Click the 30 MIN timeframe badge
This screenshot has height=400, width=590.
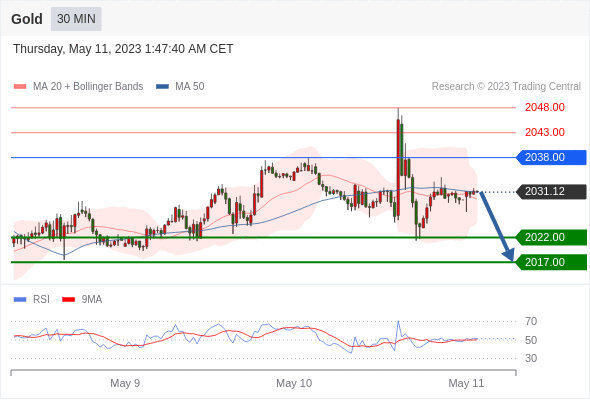[76, 19]
